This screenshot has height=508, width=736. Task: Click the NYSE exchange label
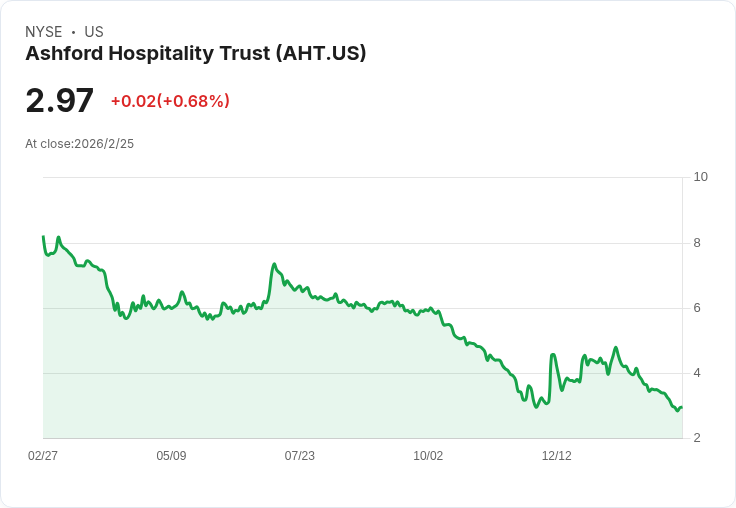tap(44, 32)
